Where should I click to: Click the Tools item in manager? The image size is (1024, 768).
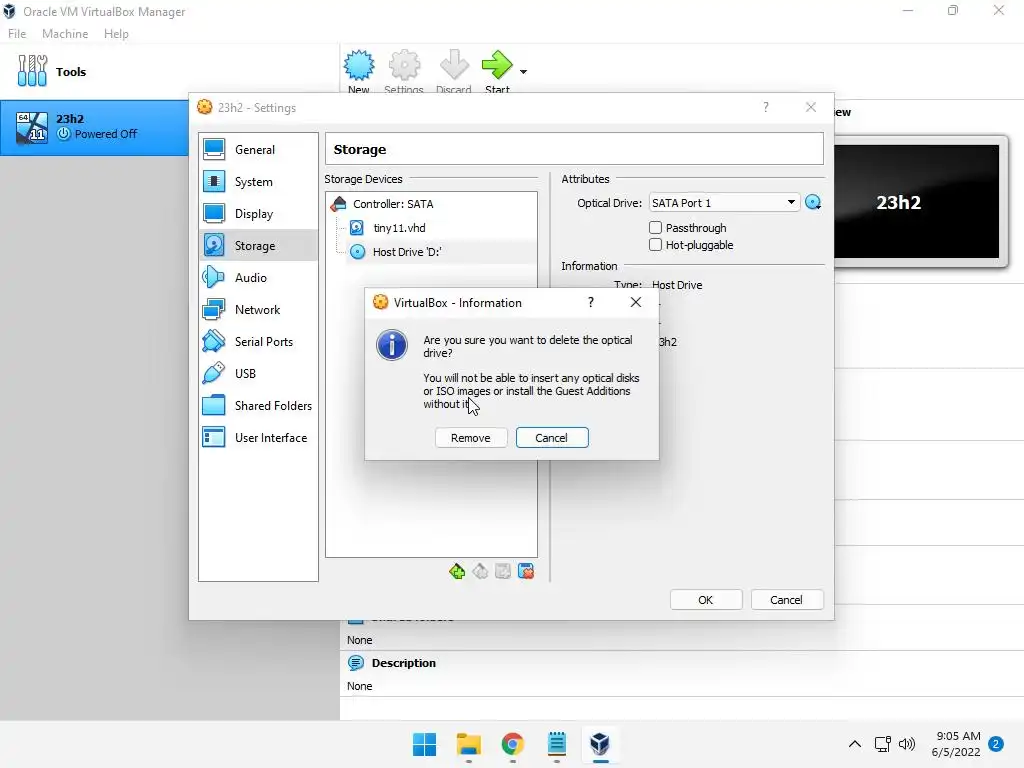[x=170, y=72]
